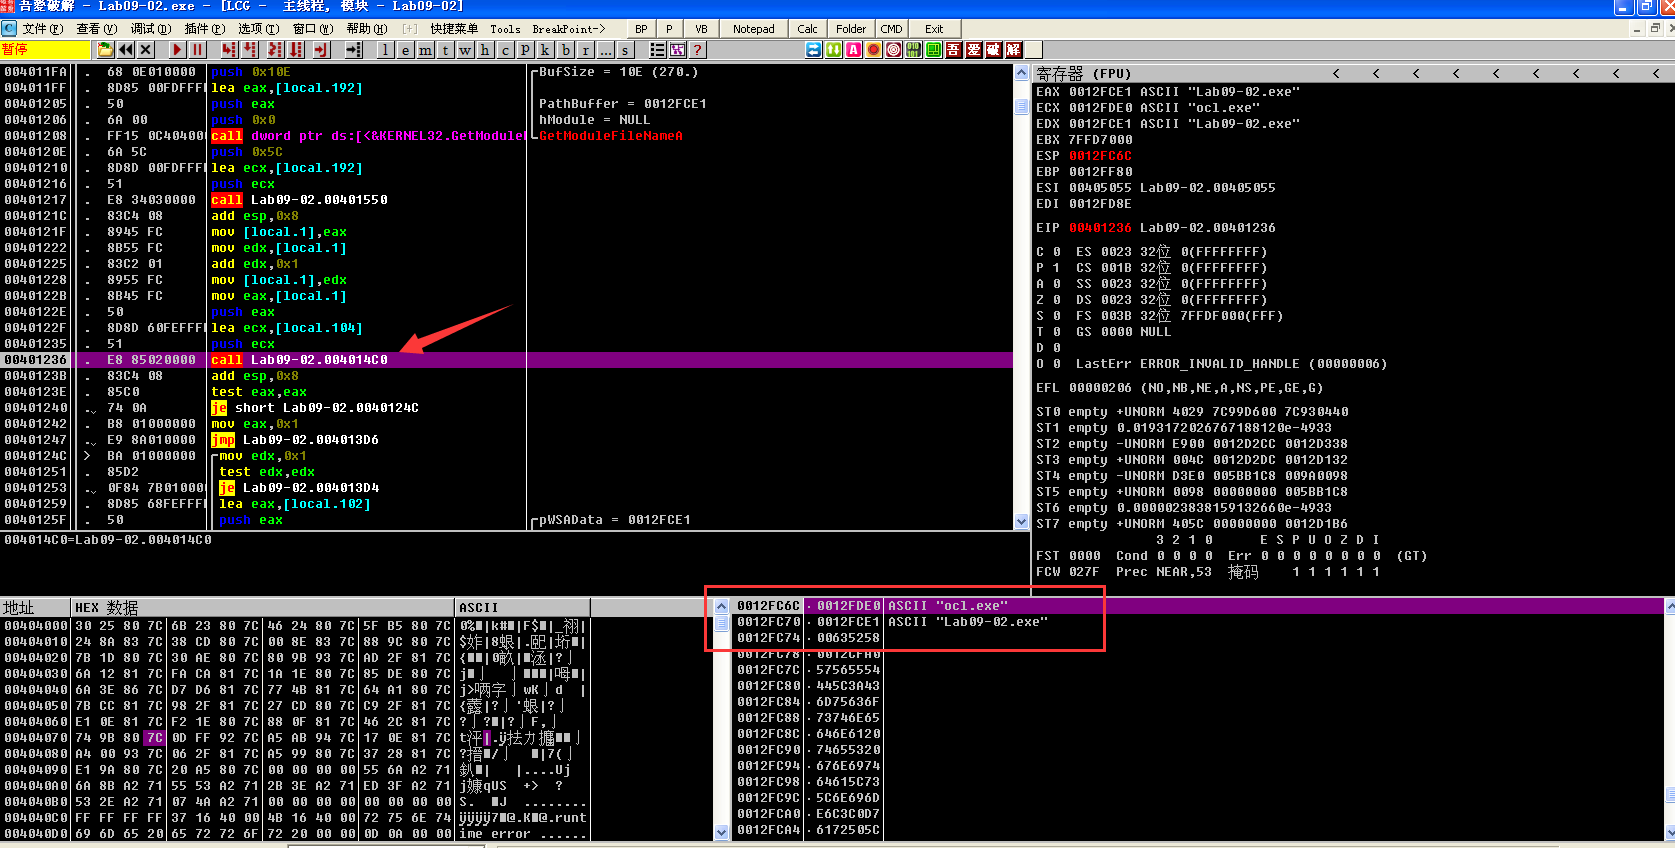Click the orange record circle plugin icon
The height and width of the screenshot is (848, 1675).
(x=873, y=49)
